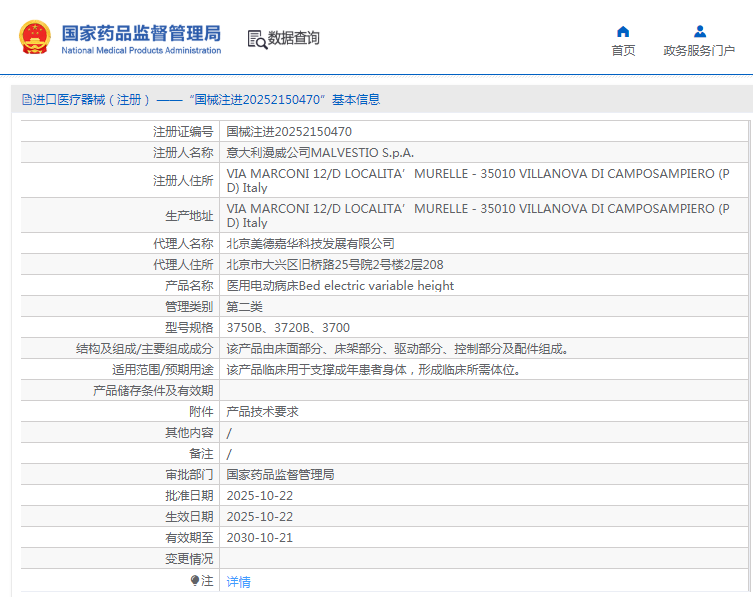The width and height of the screenshot is (753, 597).
Task: Click the document icon before 进口医疗器械
Action: click(27, 99)
